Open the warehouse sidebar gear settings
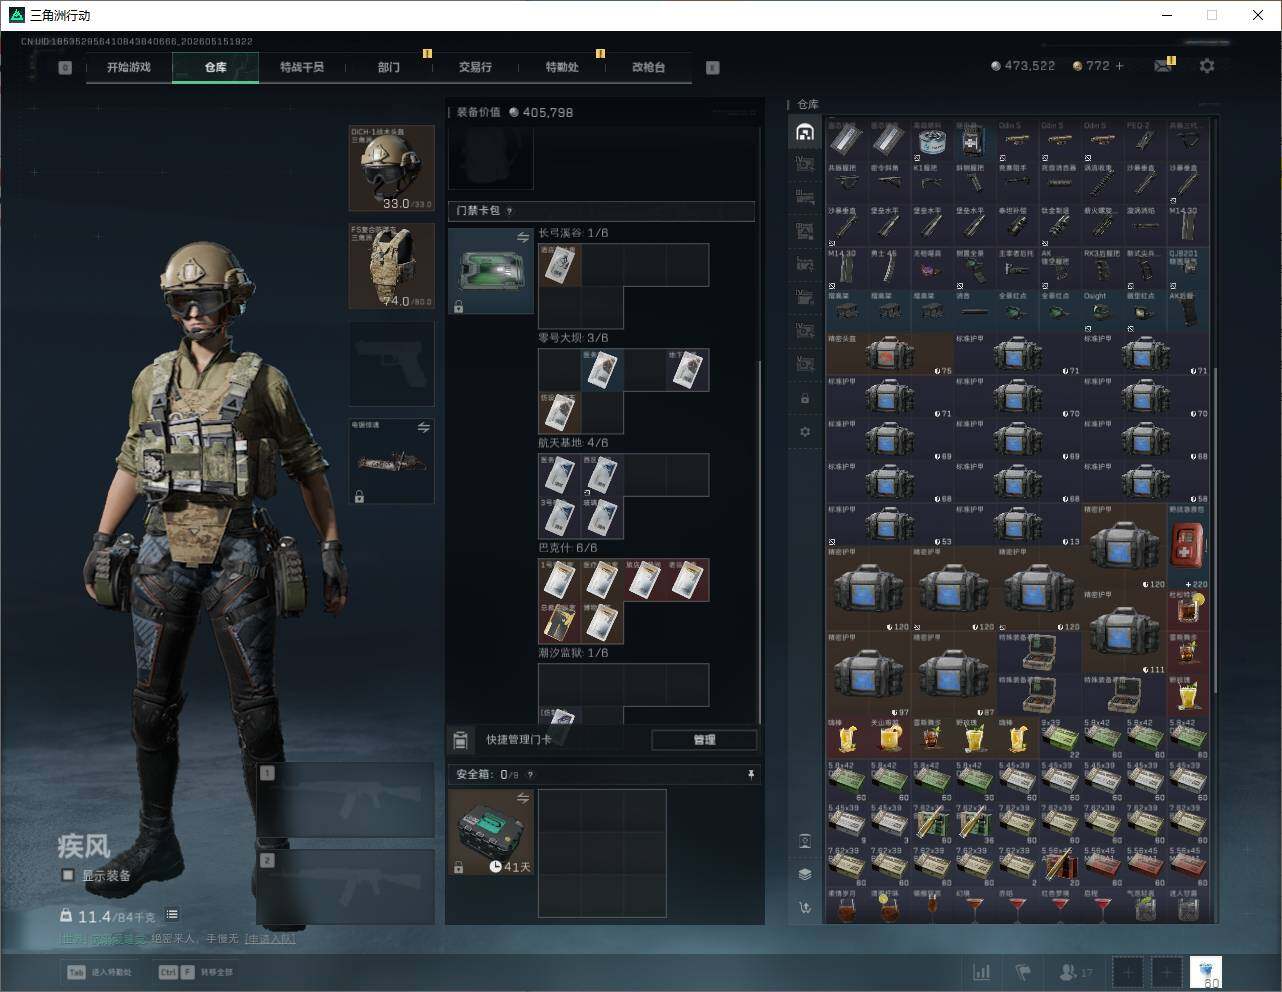1282x992 pixels. coord(805,432)
